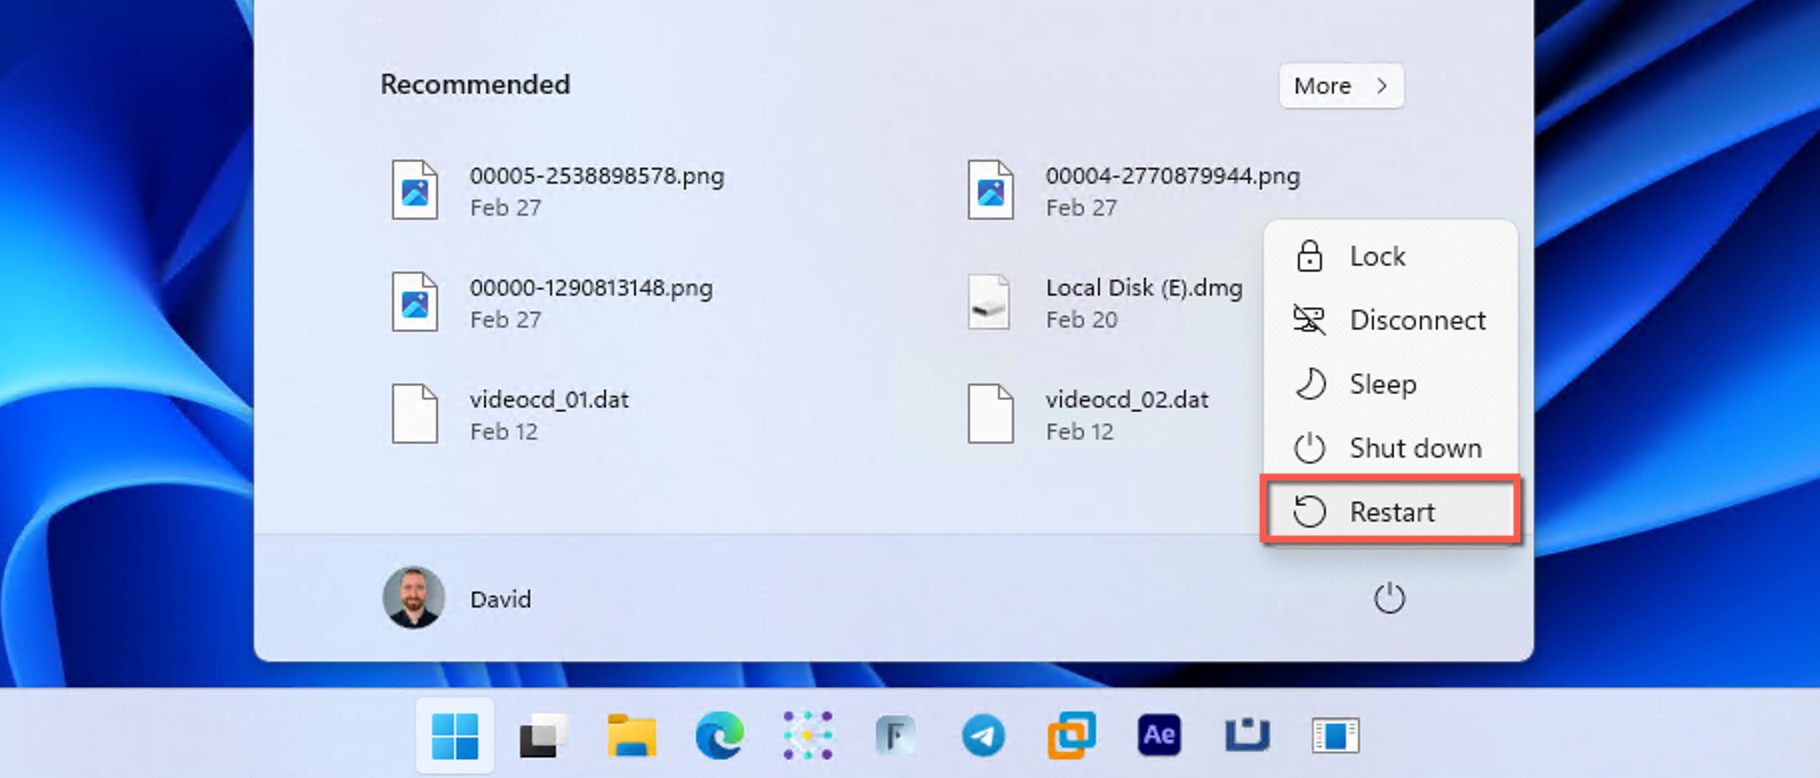
Task: Select Lock from the power menu
Action: point(1390,256)
